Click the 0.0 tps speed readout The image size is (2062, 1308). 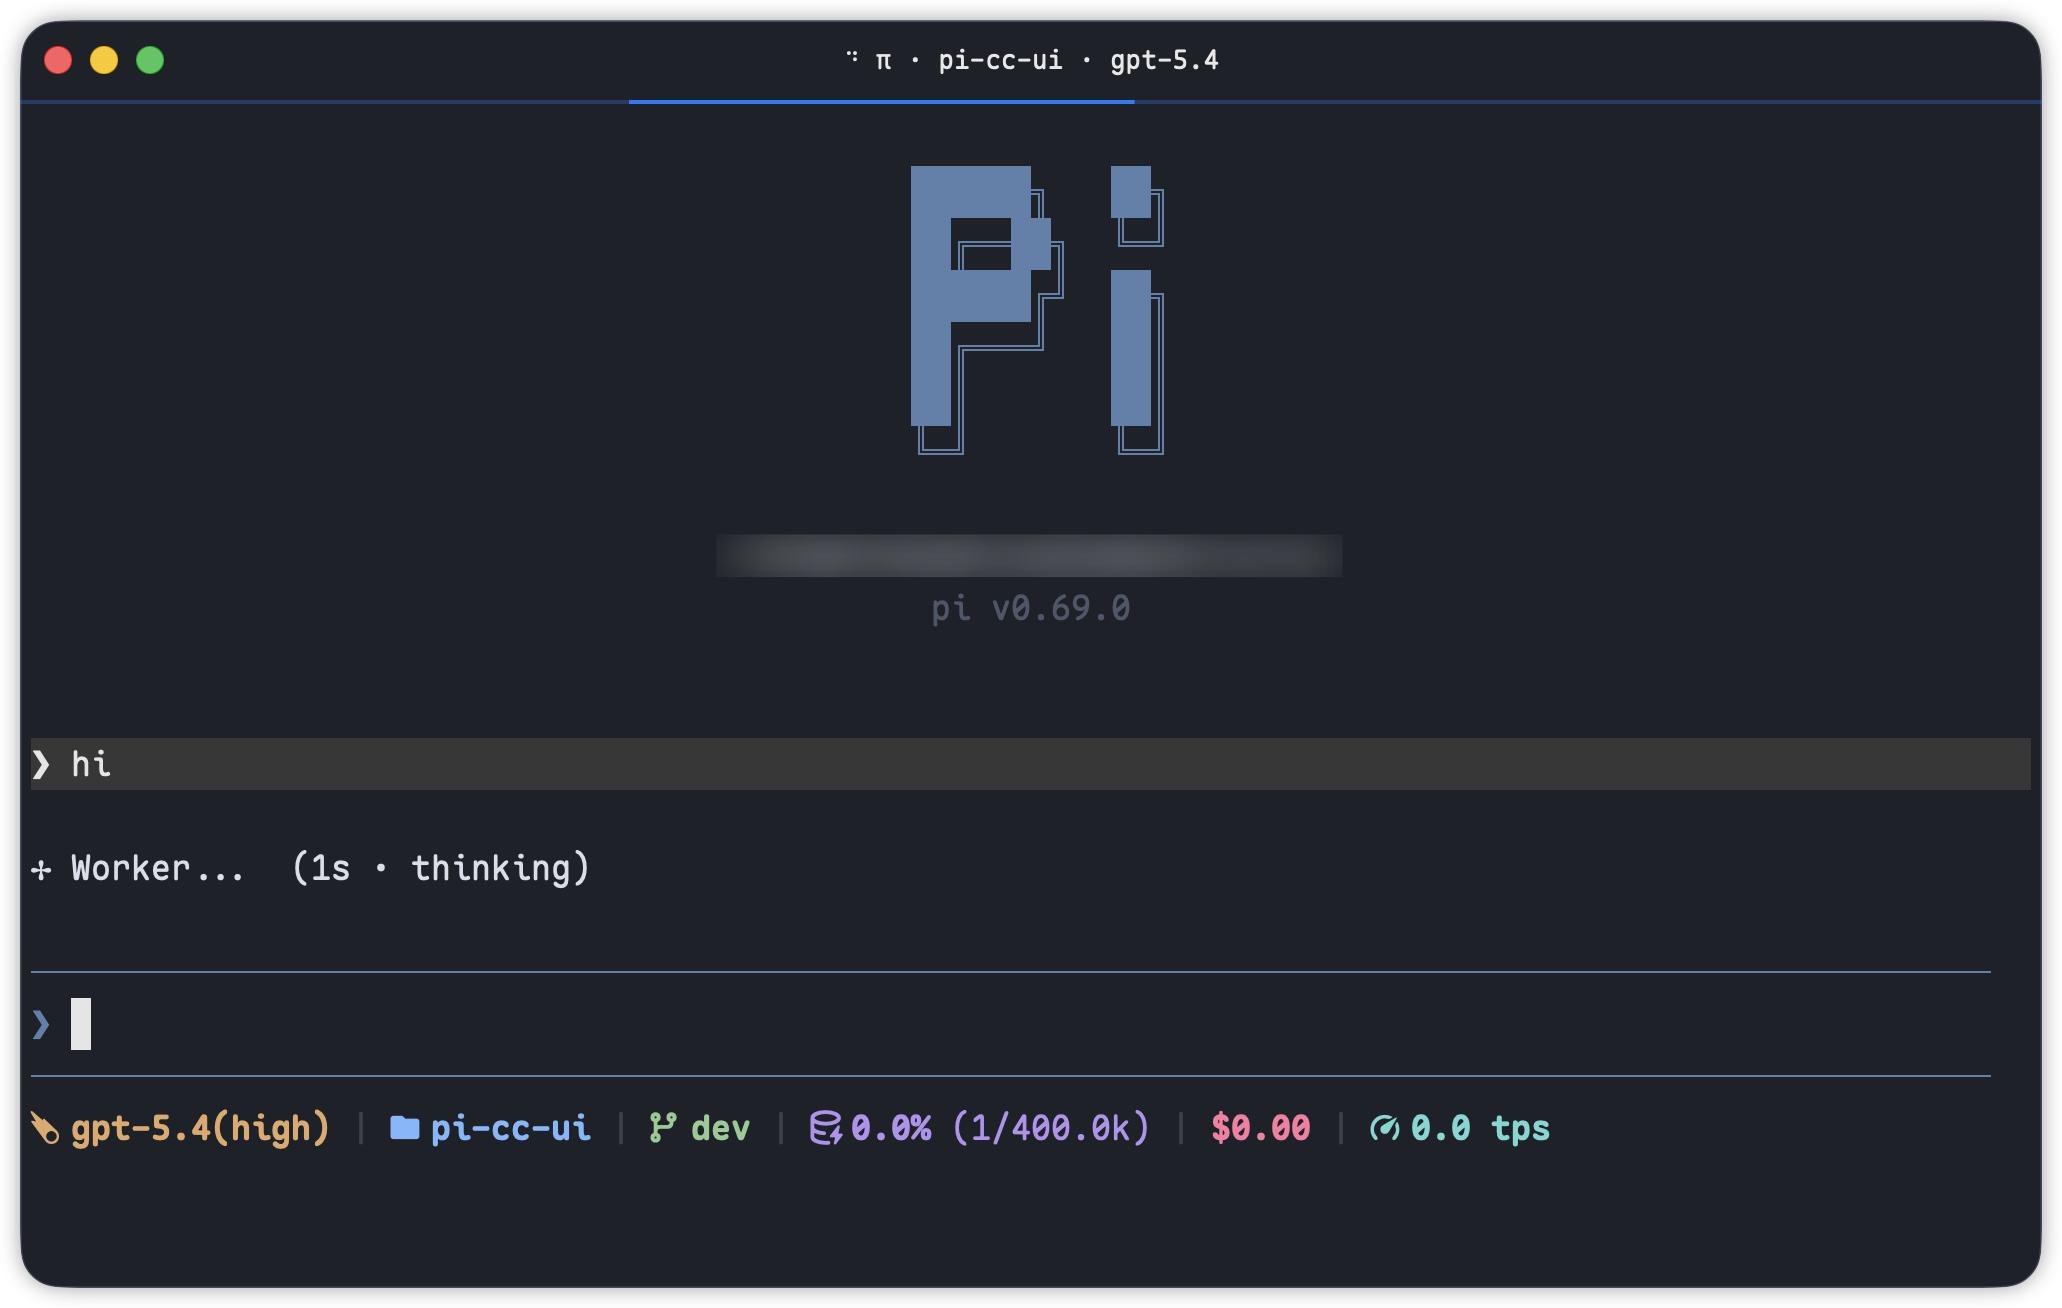(1480, 1128)
